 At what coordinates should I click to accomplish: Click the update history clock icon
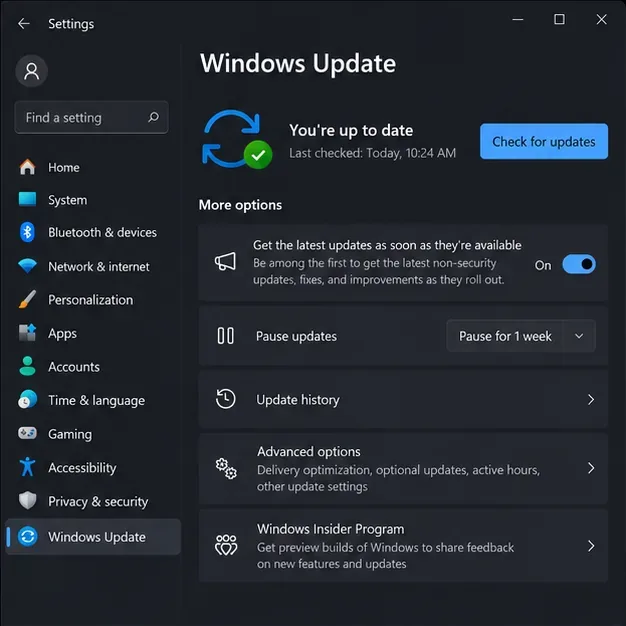click(226, 399)
